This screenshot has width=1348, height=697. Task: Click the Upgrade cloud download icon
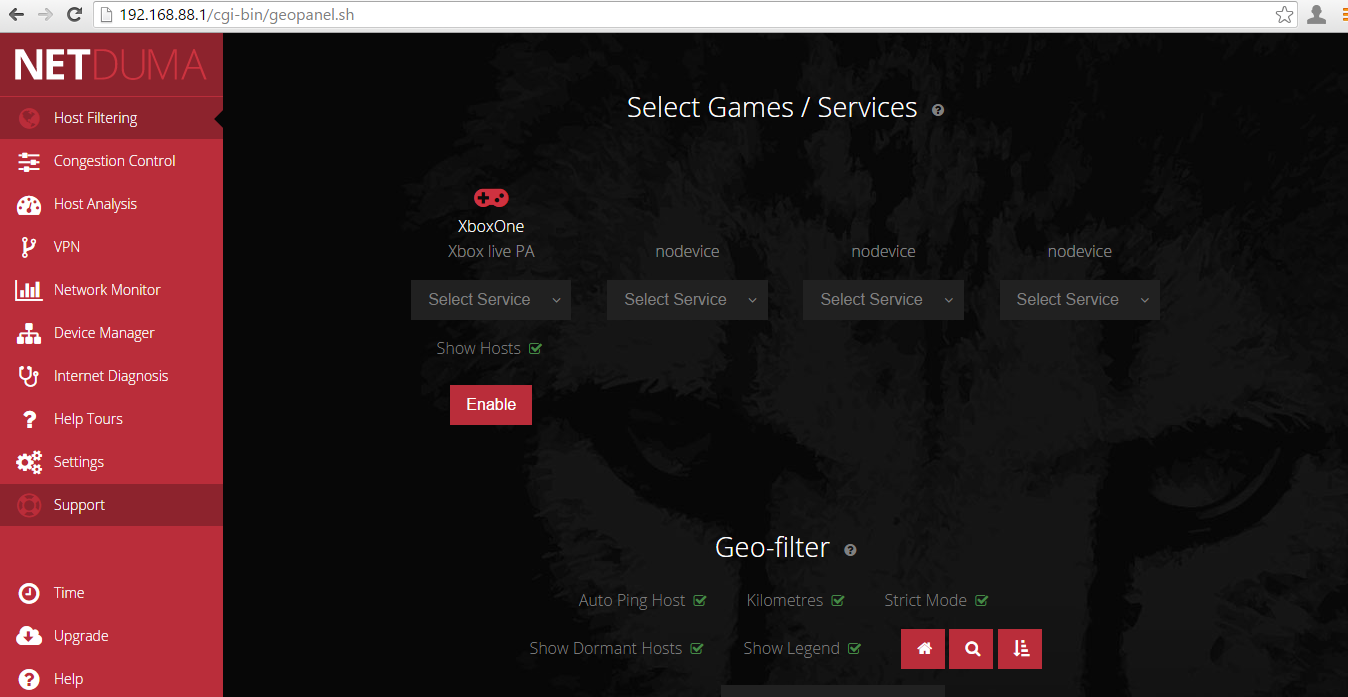[x=29, y=636]
